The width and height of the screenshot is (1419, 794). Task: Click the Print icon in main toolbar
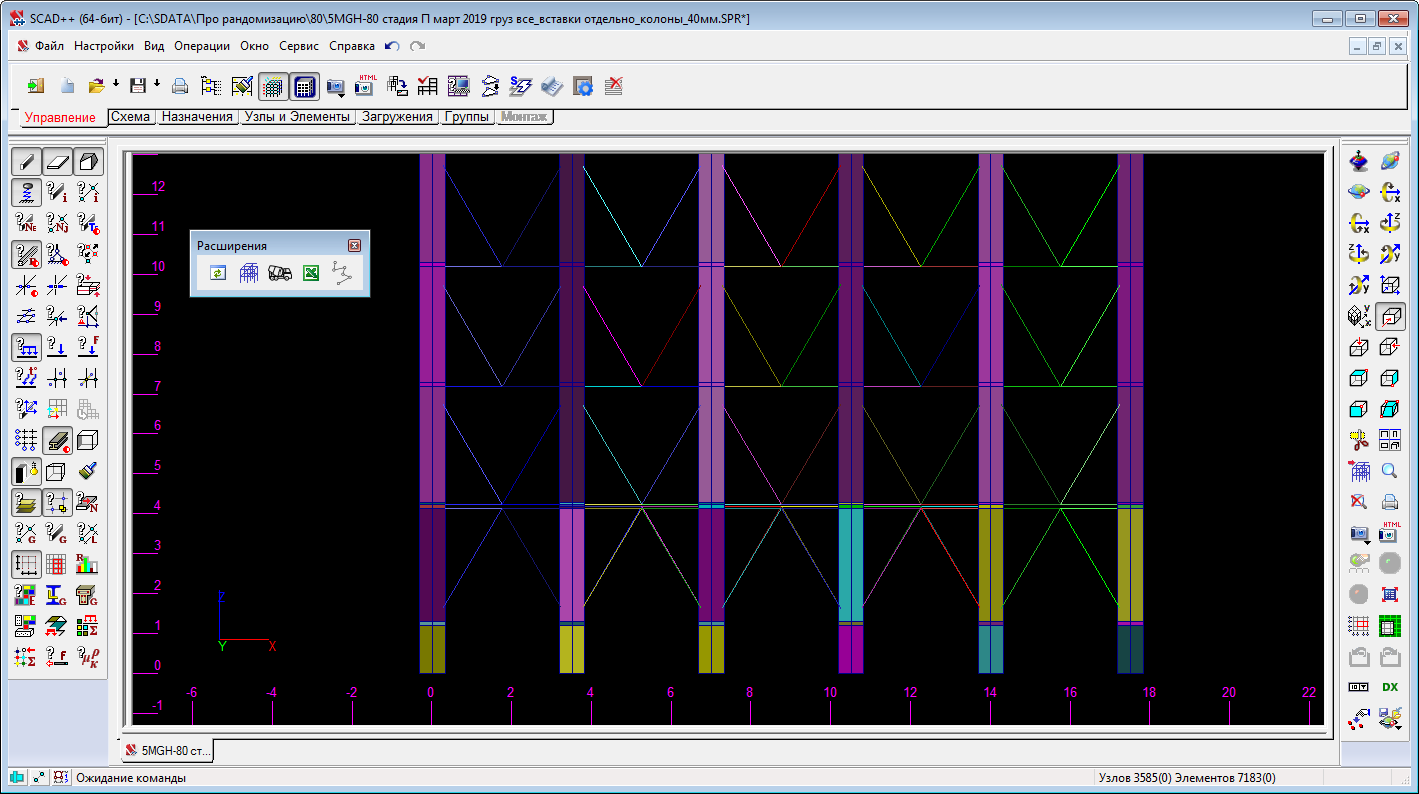[180, 87]
